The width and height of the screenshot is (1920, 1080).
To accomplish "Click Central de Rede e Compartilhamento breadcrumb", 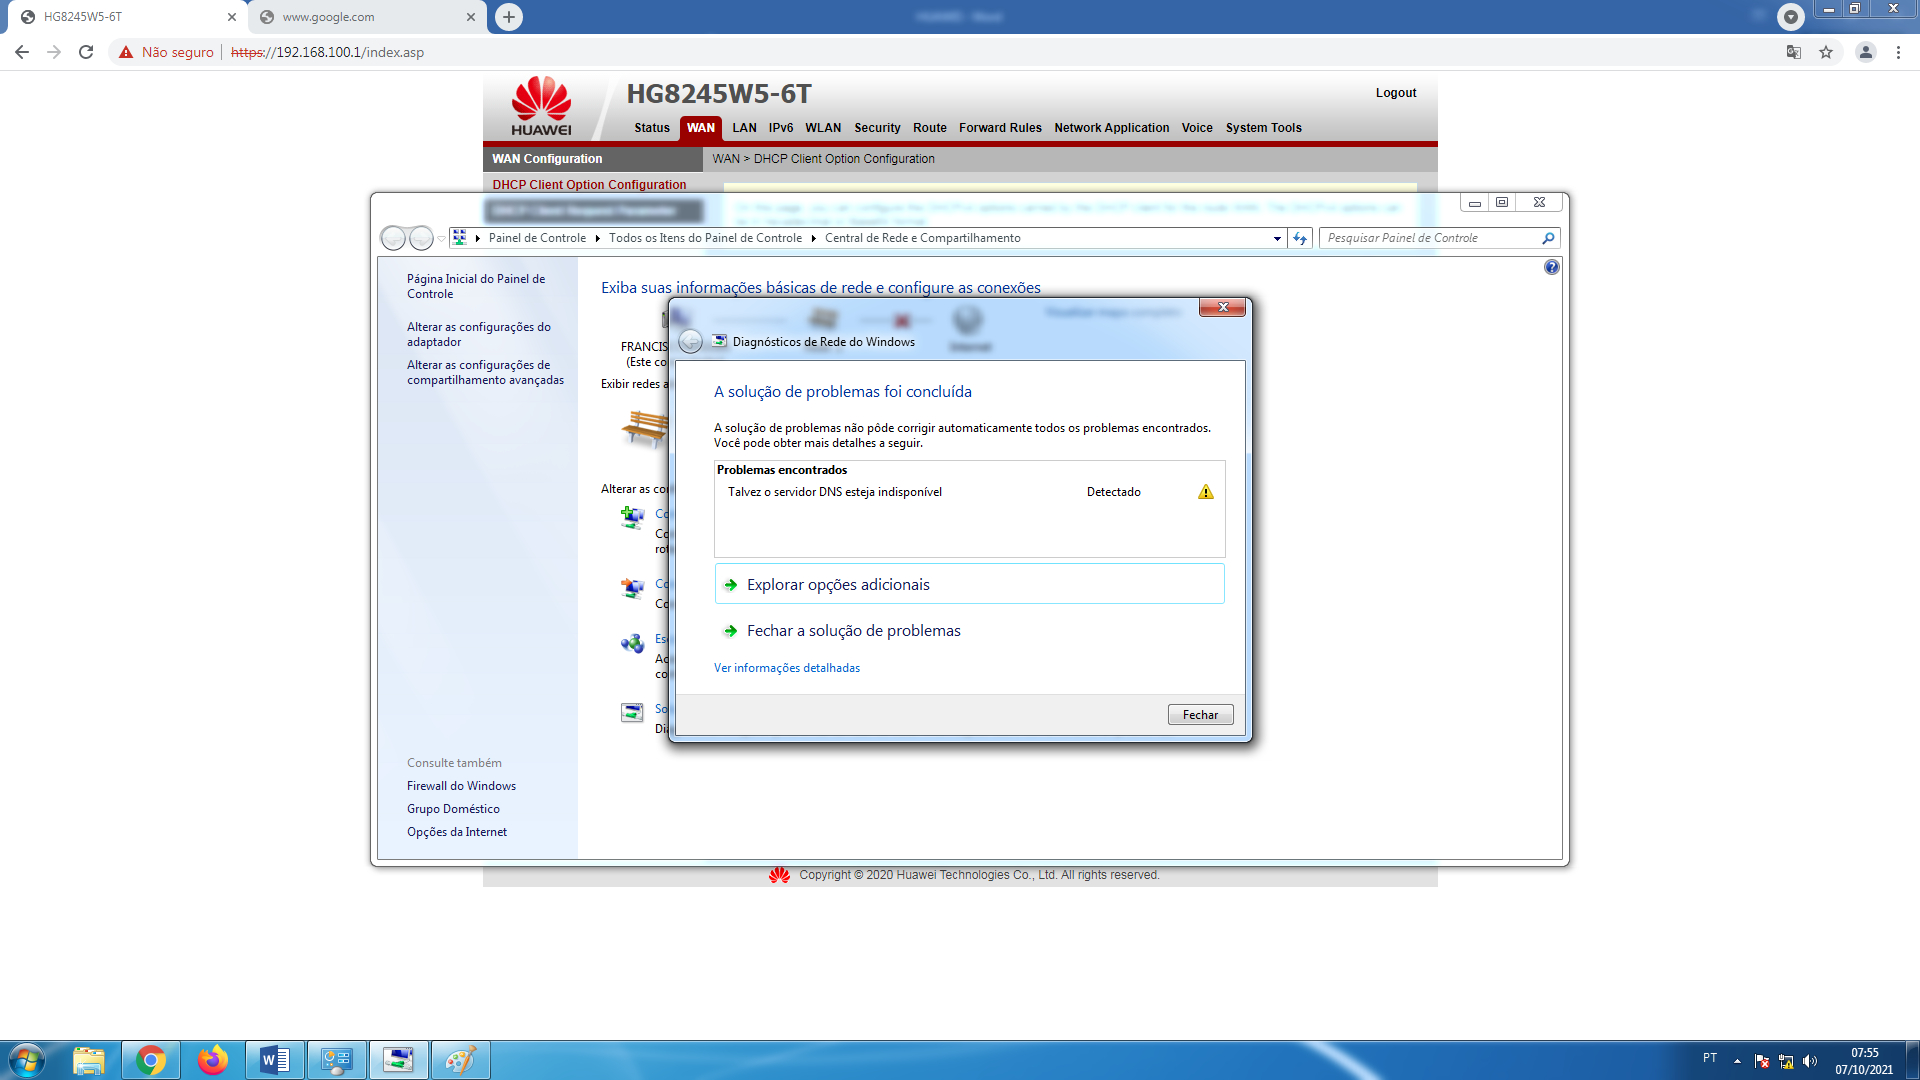I will click(x=922, y=238).
